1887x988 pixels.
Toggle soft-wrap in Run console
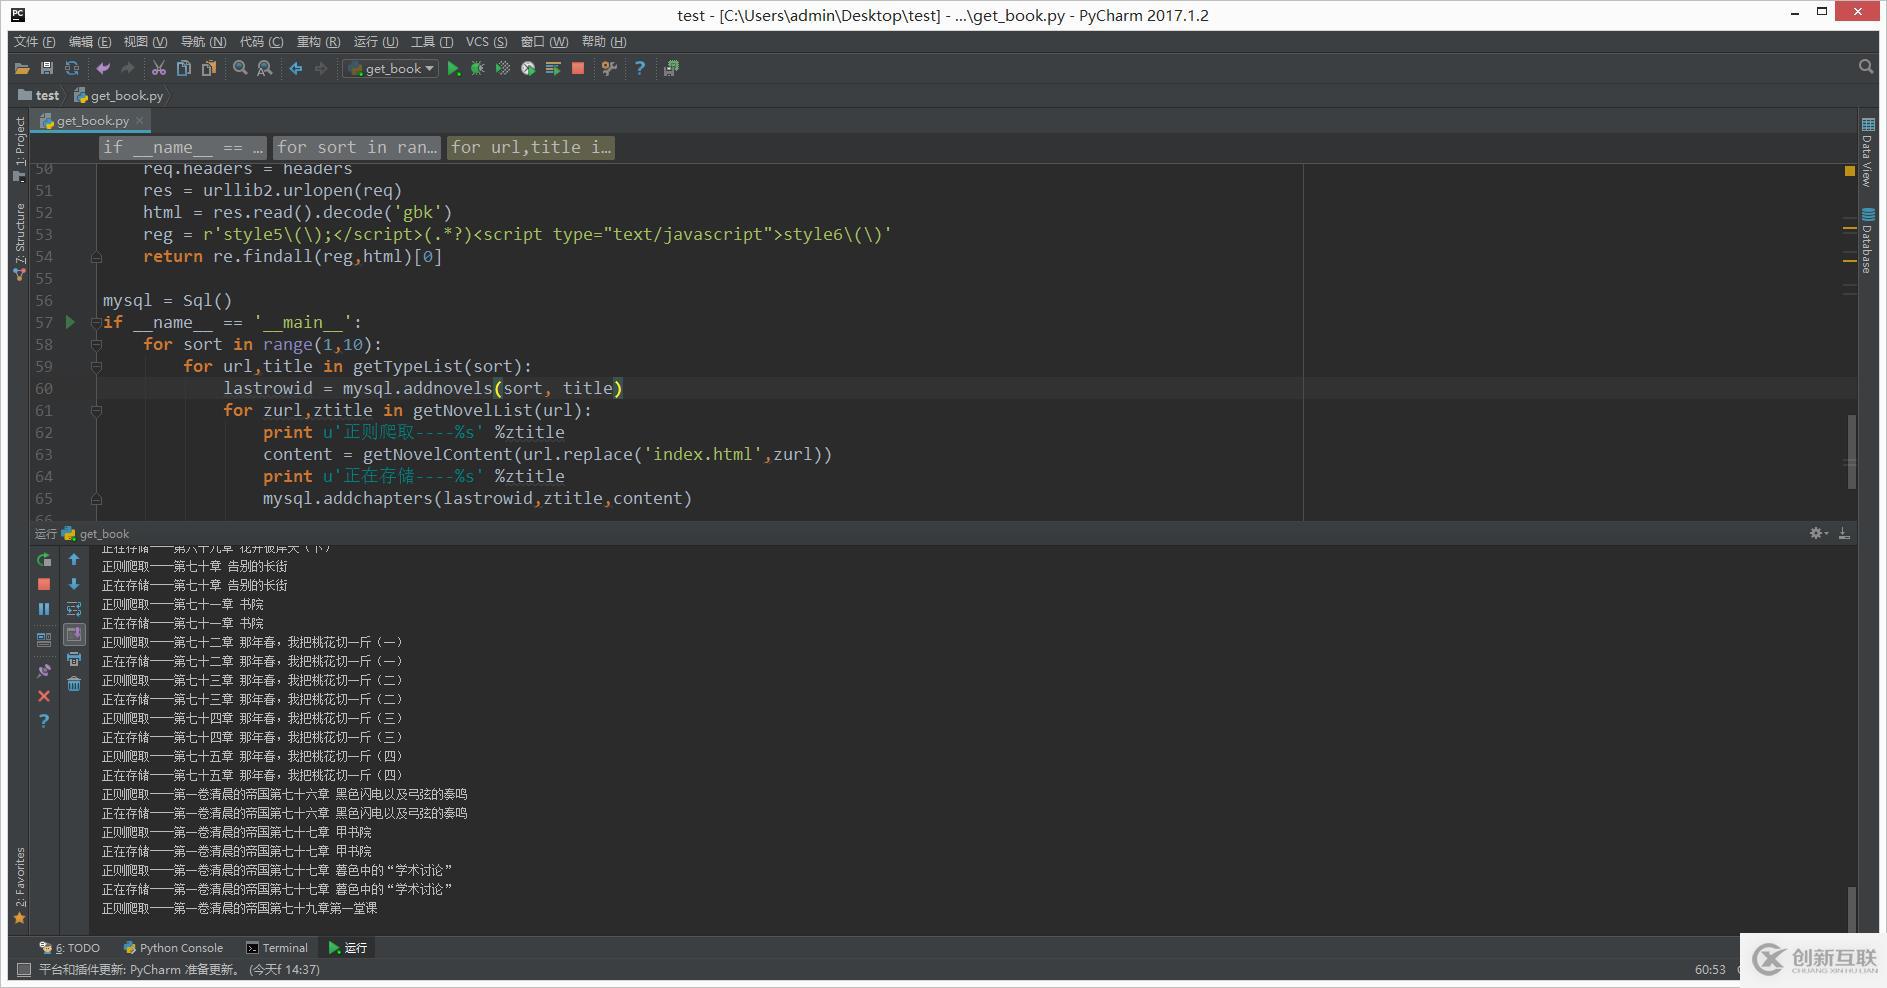click(74, 609)
